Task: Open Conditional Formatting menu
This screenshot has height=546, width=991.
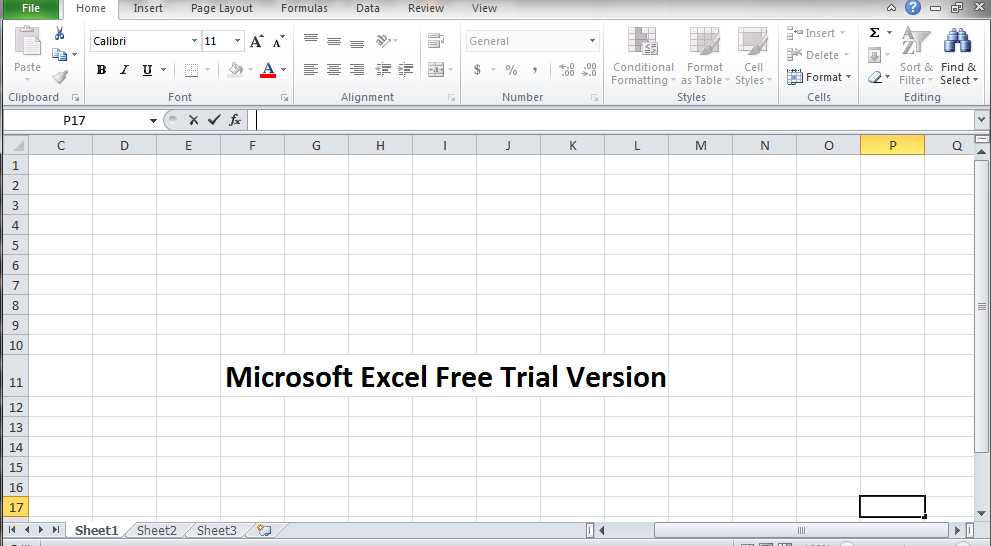Action: click(x=643, y=56)
